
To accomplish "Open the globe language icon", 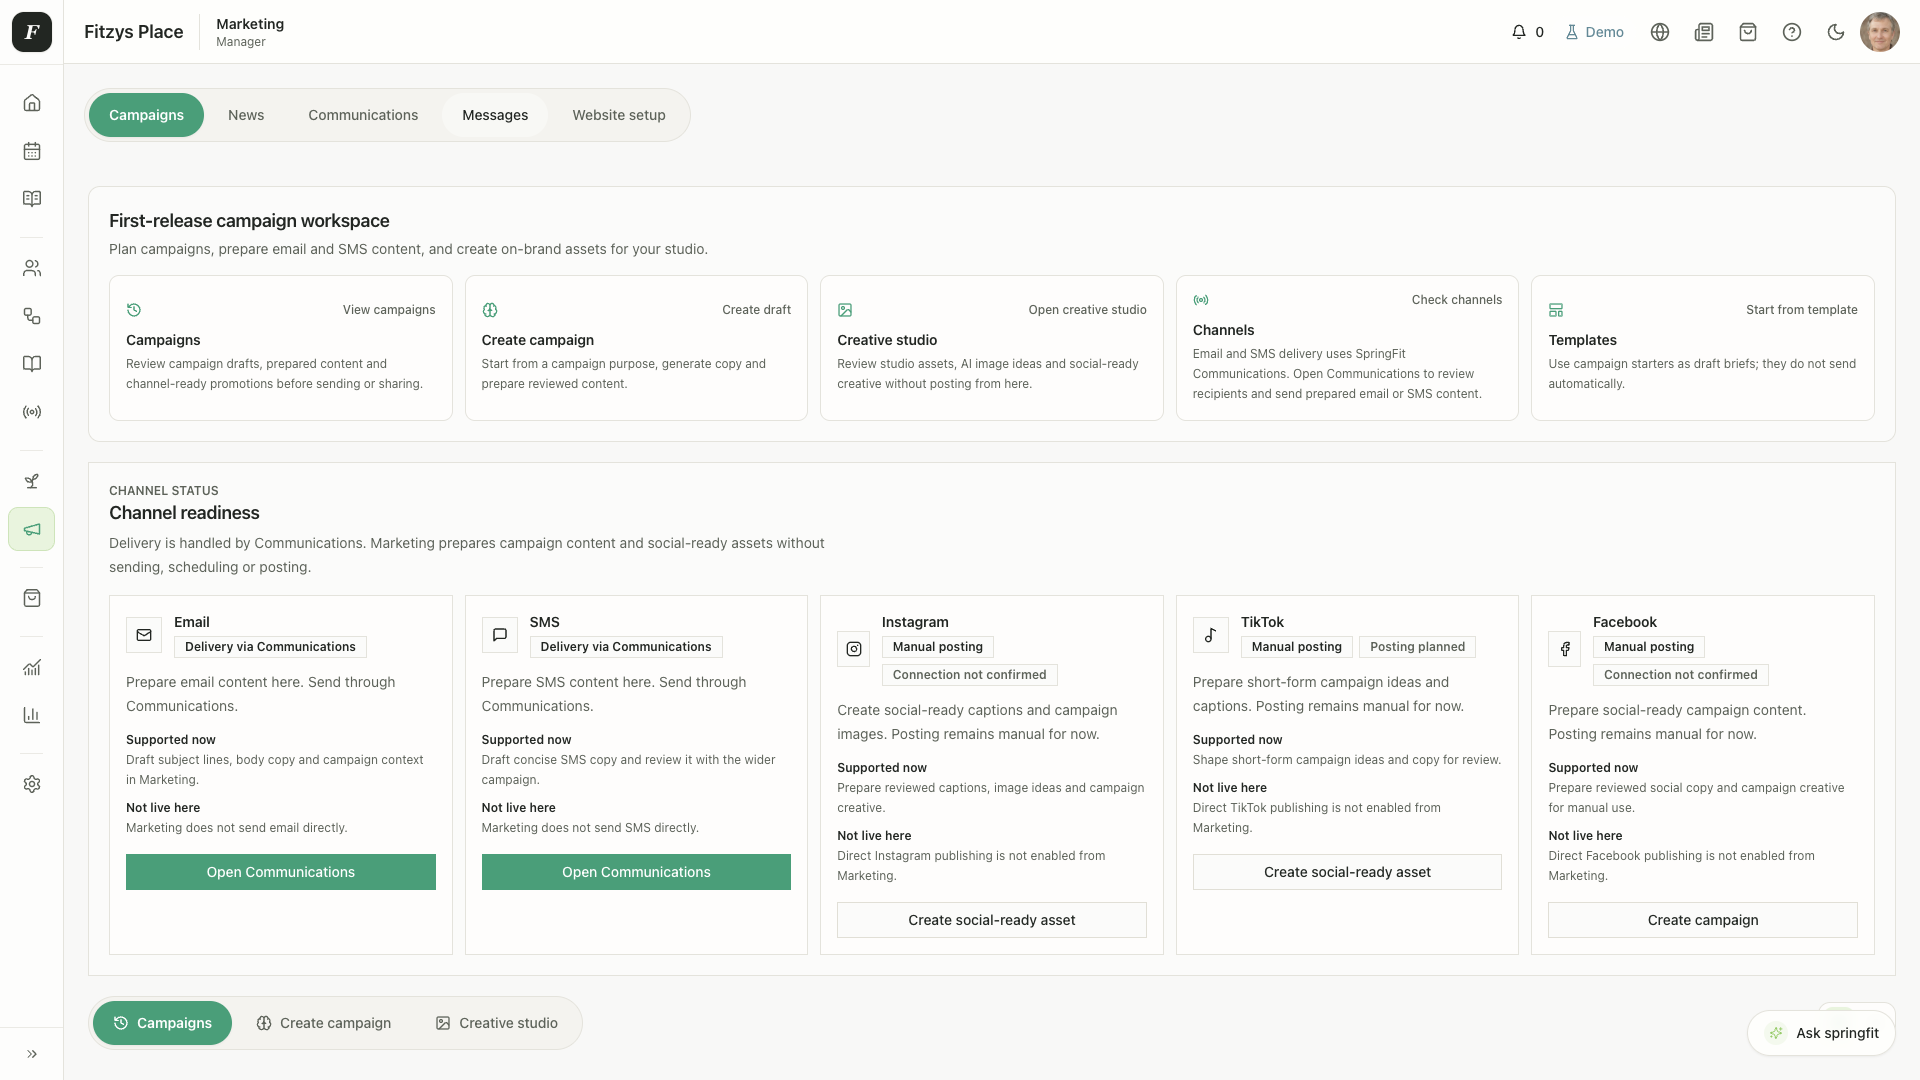I will pyautogui.click(x=1660, y=32).
